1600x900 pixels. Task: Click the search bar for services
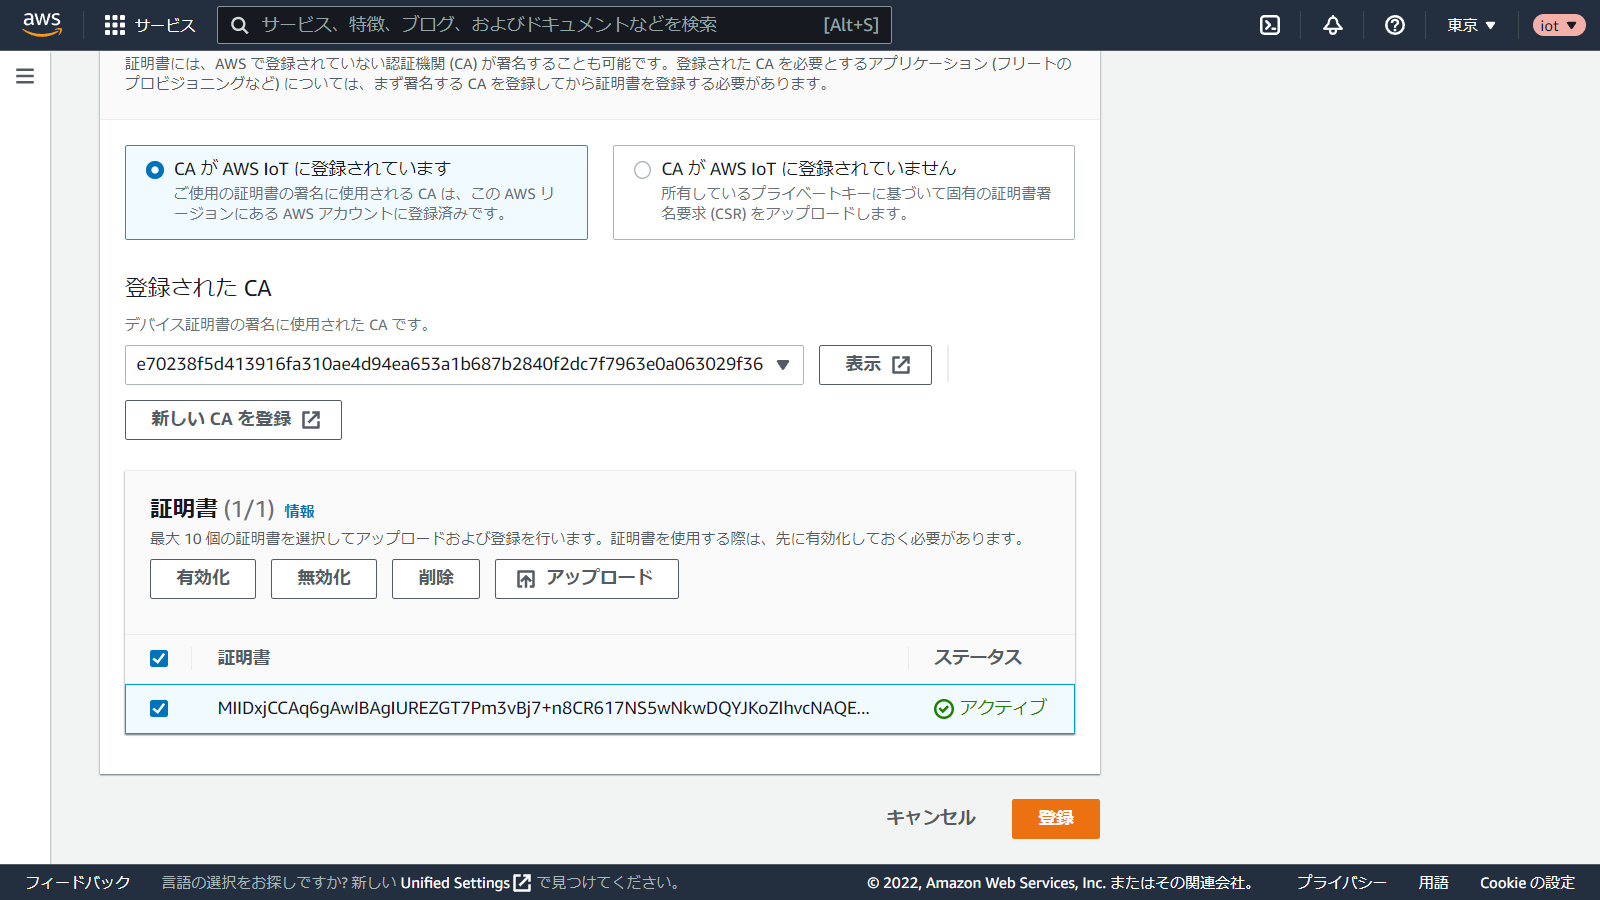point(554,25)
